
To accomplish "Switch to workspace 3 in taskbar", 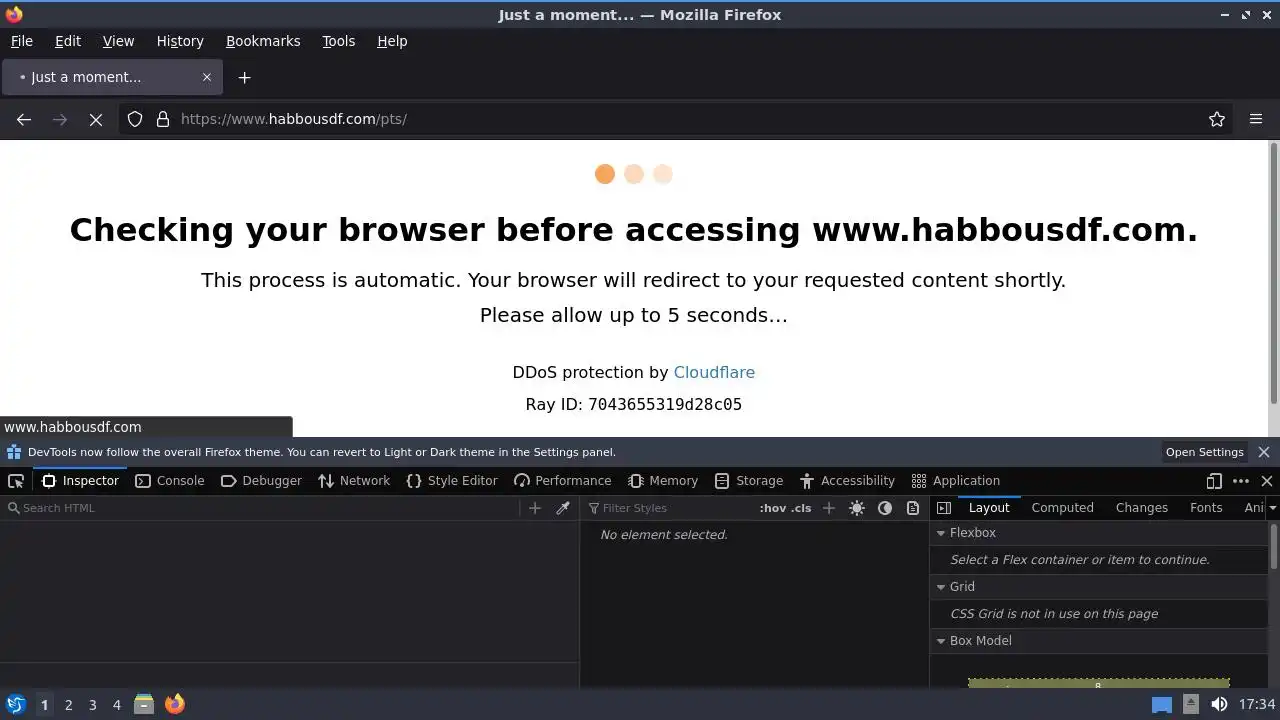I will tap(92, 705).
